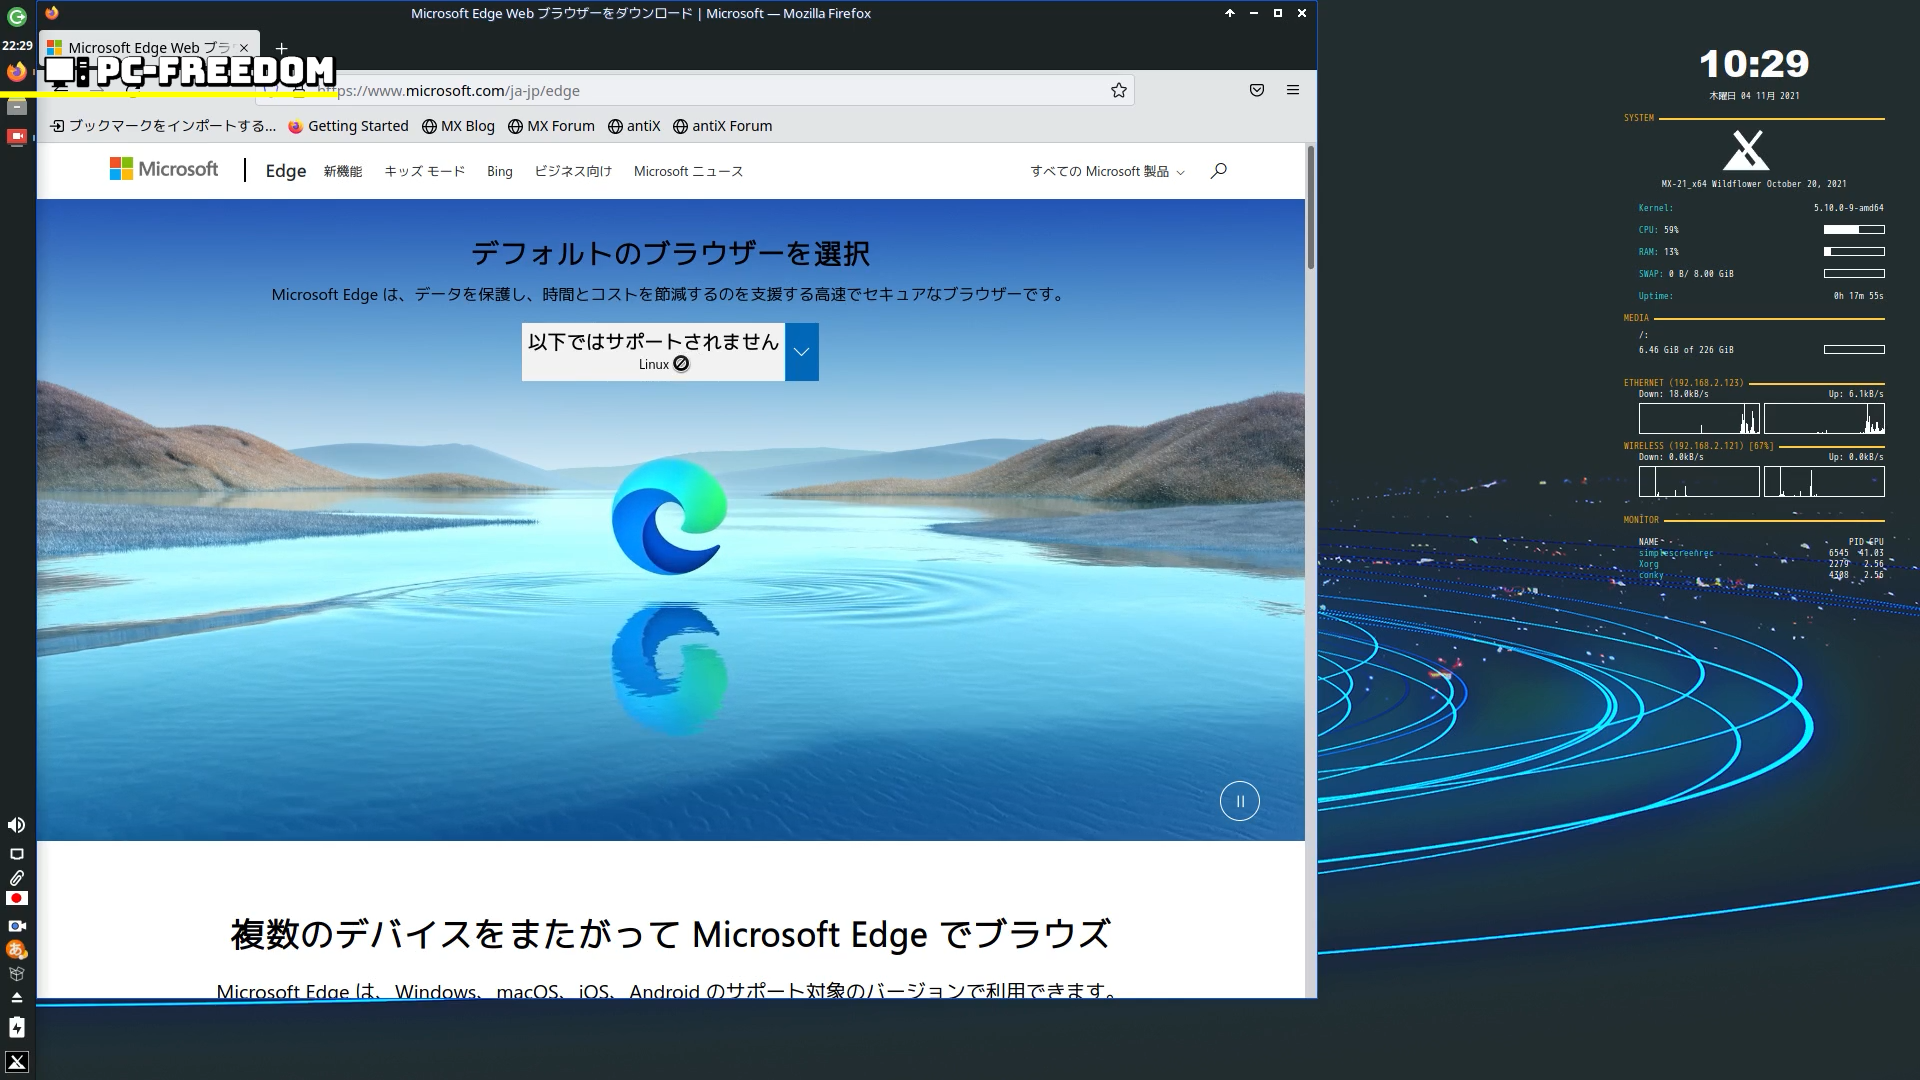Open the clipboard paperclip tray icon
This screenshot has width=1920, height=1080.
17,878
